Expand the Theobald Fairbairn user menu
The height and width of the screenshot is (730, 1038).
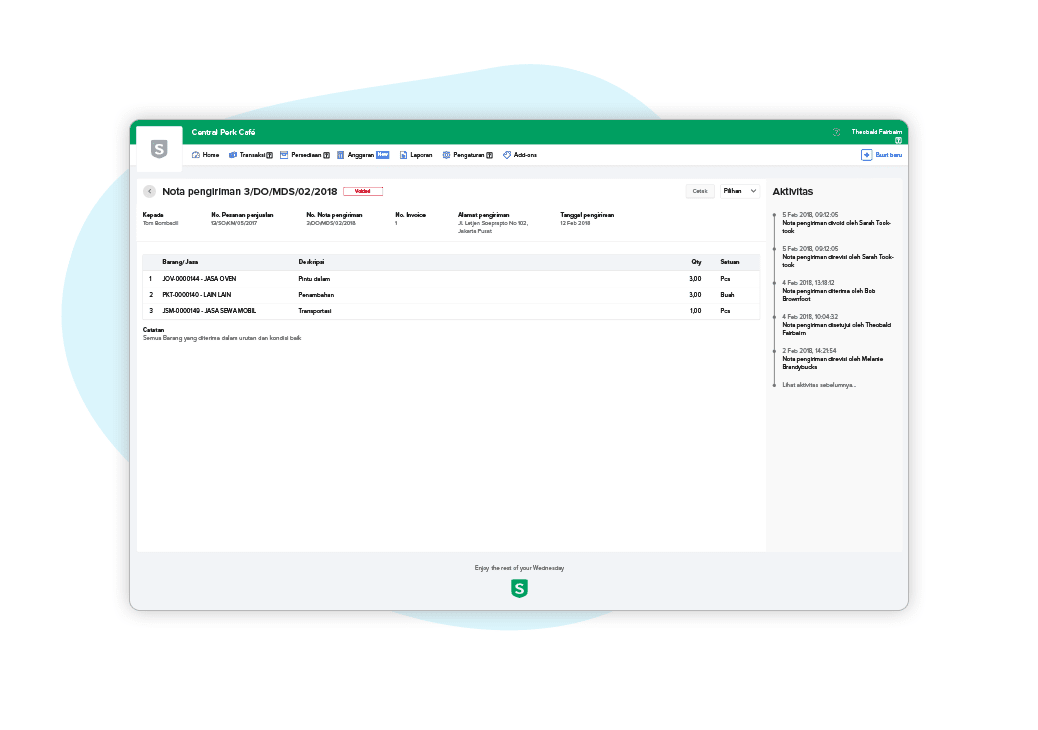[x=898, y=140]
